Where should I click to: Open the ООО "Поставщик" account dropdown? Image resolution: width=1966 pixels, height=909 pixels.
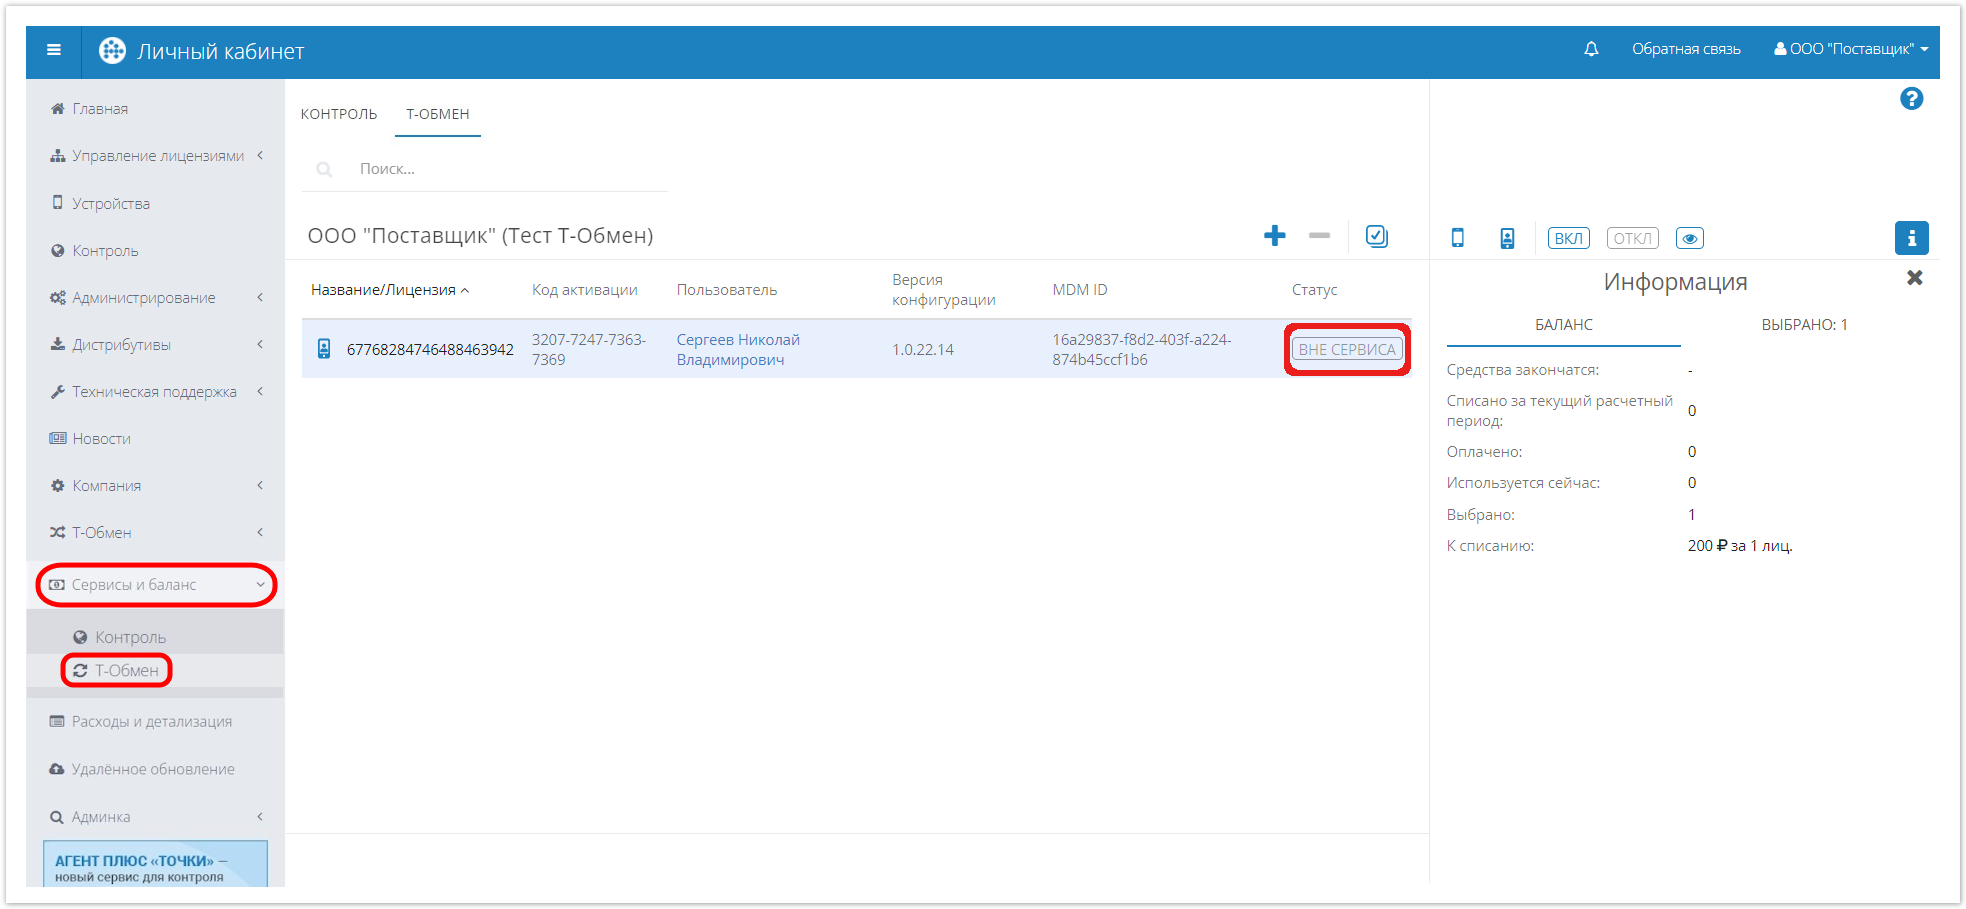click(x=1850, y=49)
